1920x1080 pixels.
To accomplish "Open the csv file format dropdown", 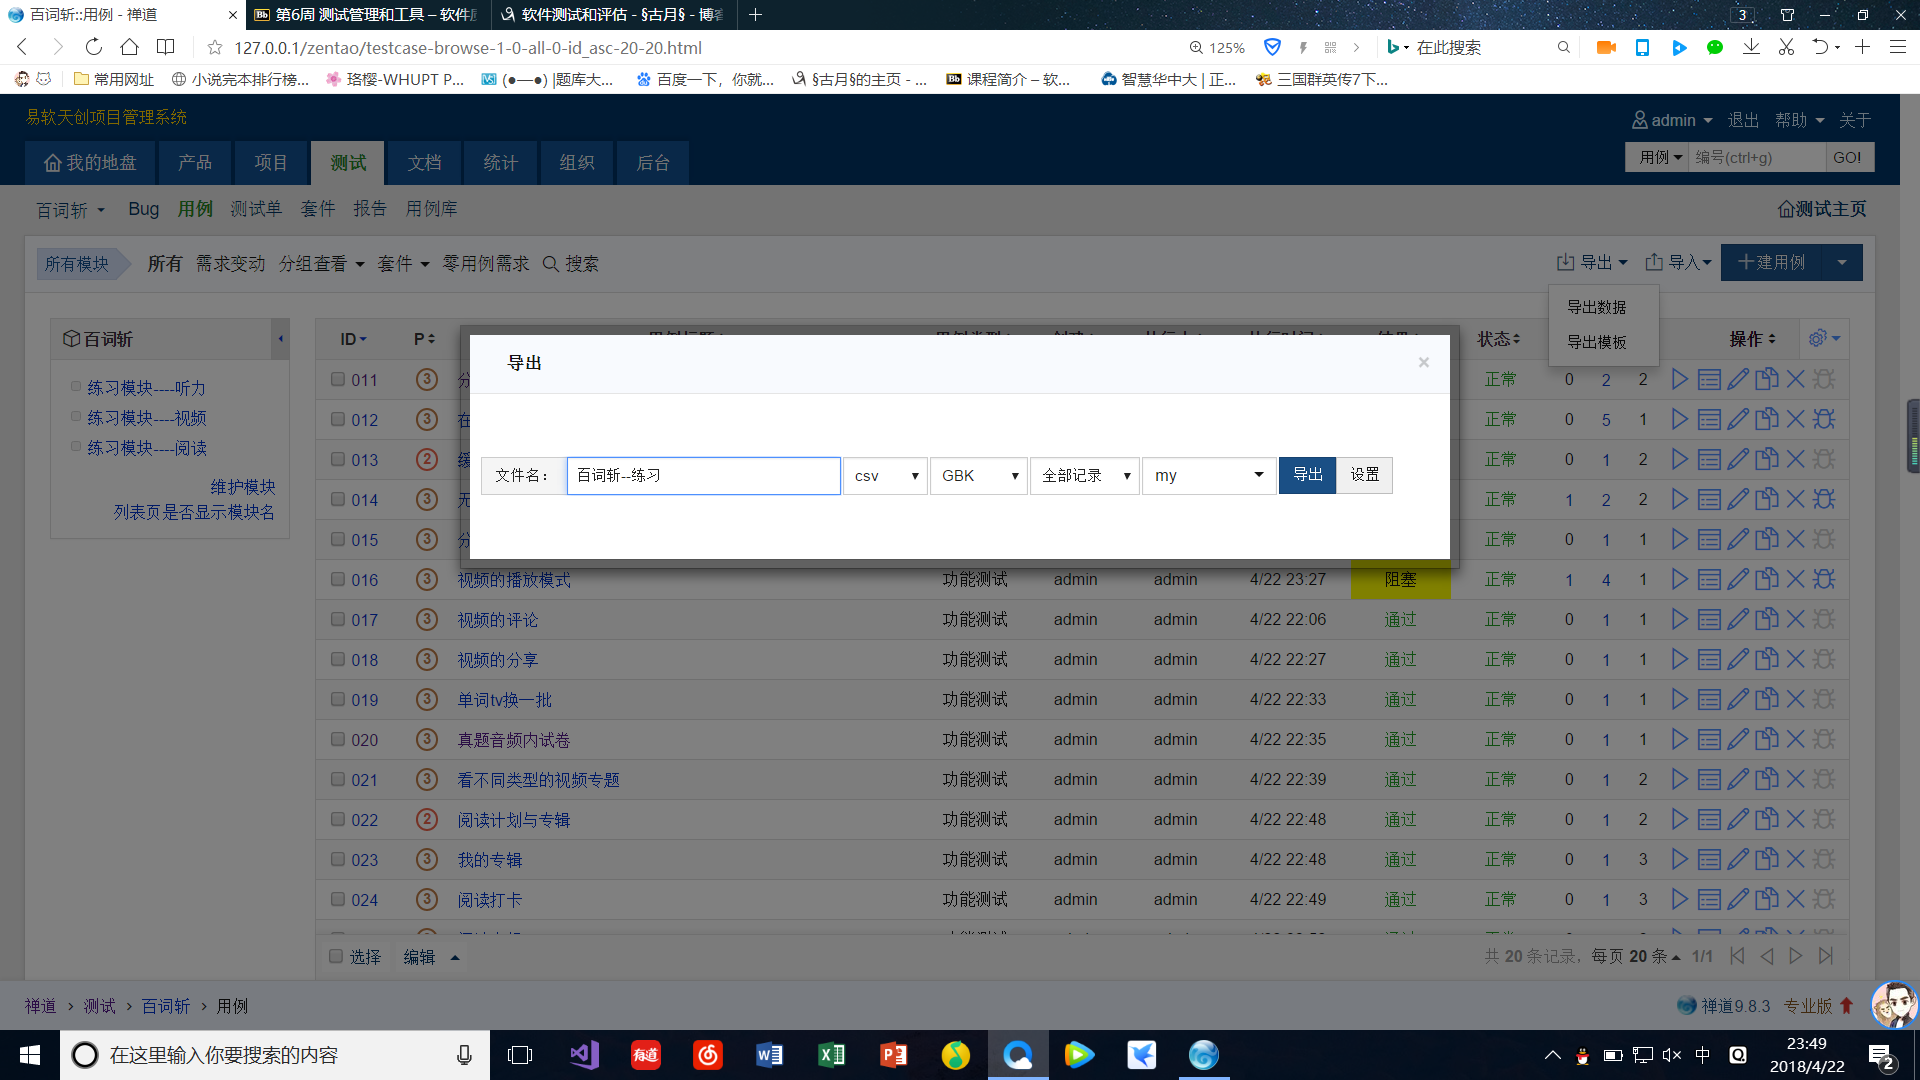I will pos(885,476).
